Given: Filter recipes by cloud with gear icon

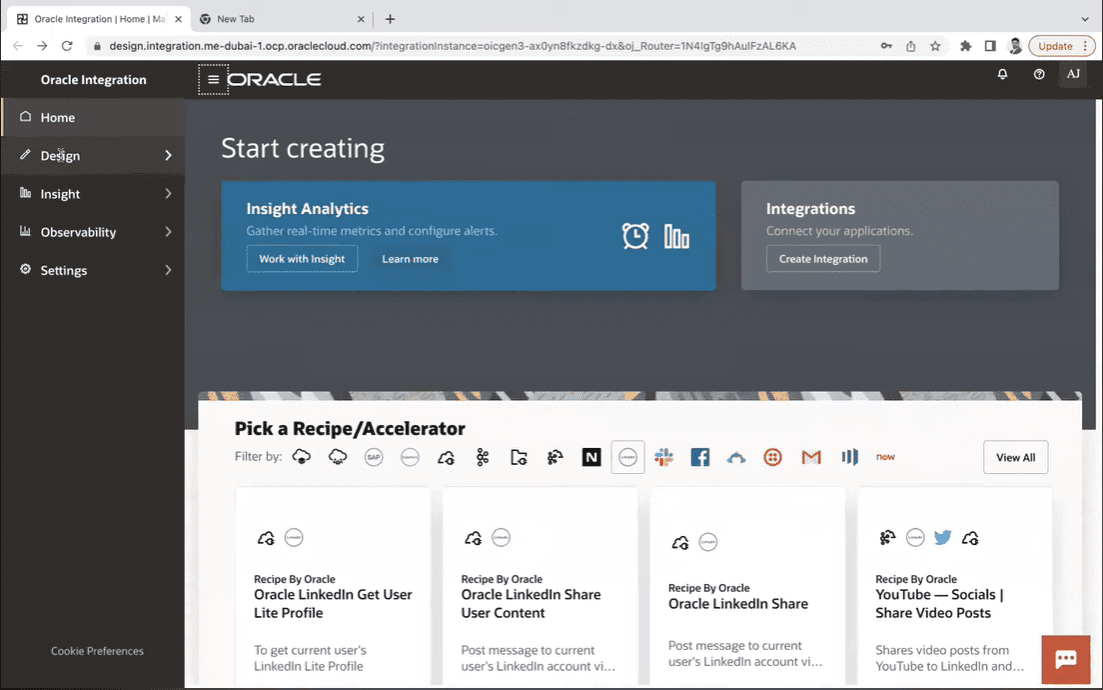Looking at the screenshot, I should [446, 458].
